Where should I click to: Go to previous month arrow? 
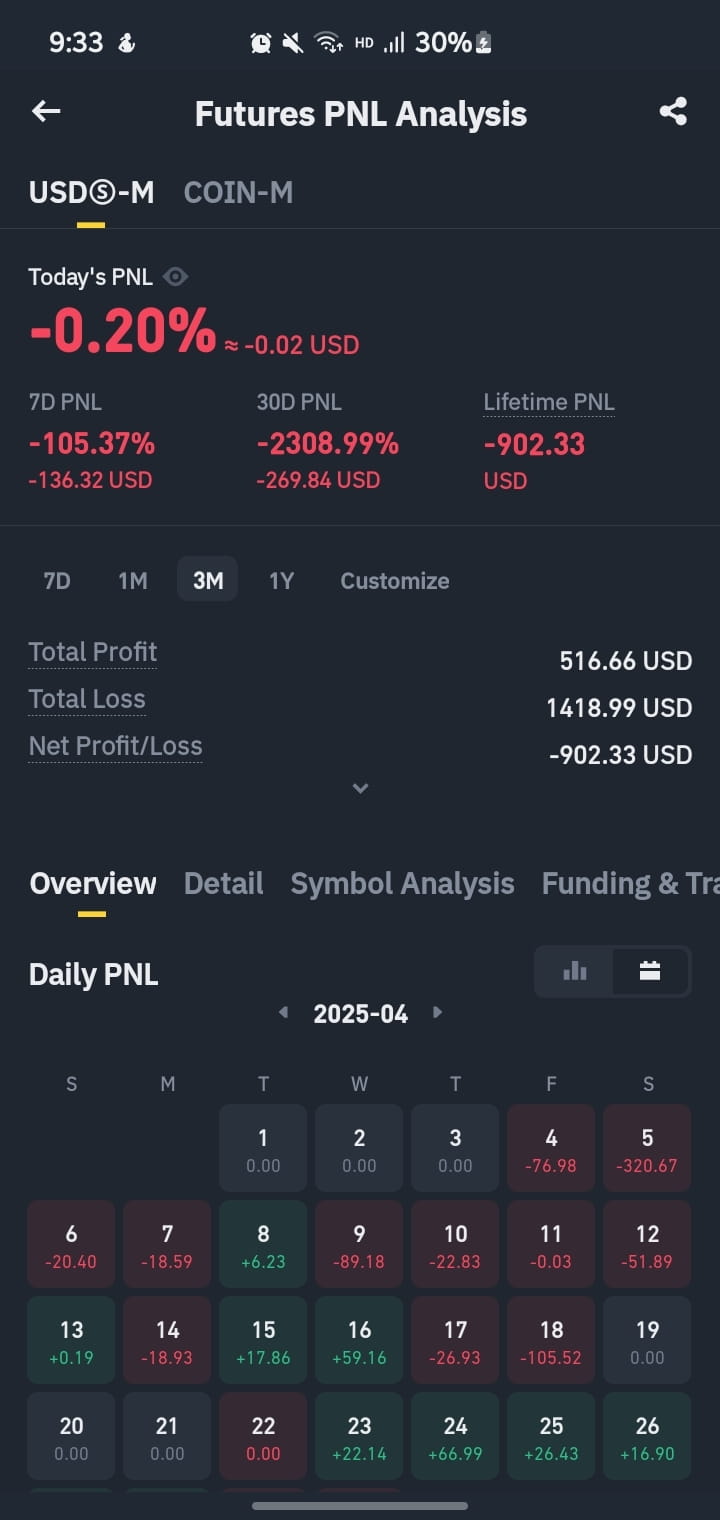(284, 1012)
